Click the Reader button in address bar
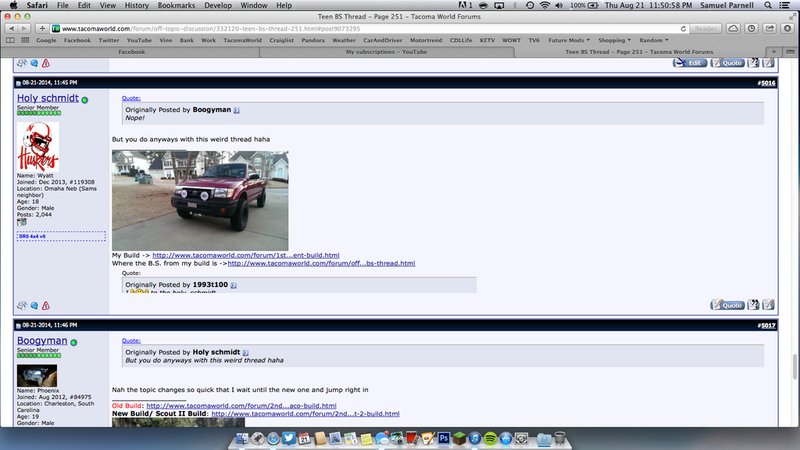Screen dimensions: 800x450 tap(706, 29)
